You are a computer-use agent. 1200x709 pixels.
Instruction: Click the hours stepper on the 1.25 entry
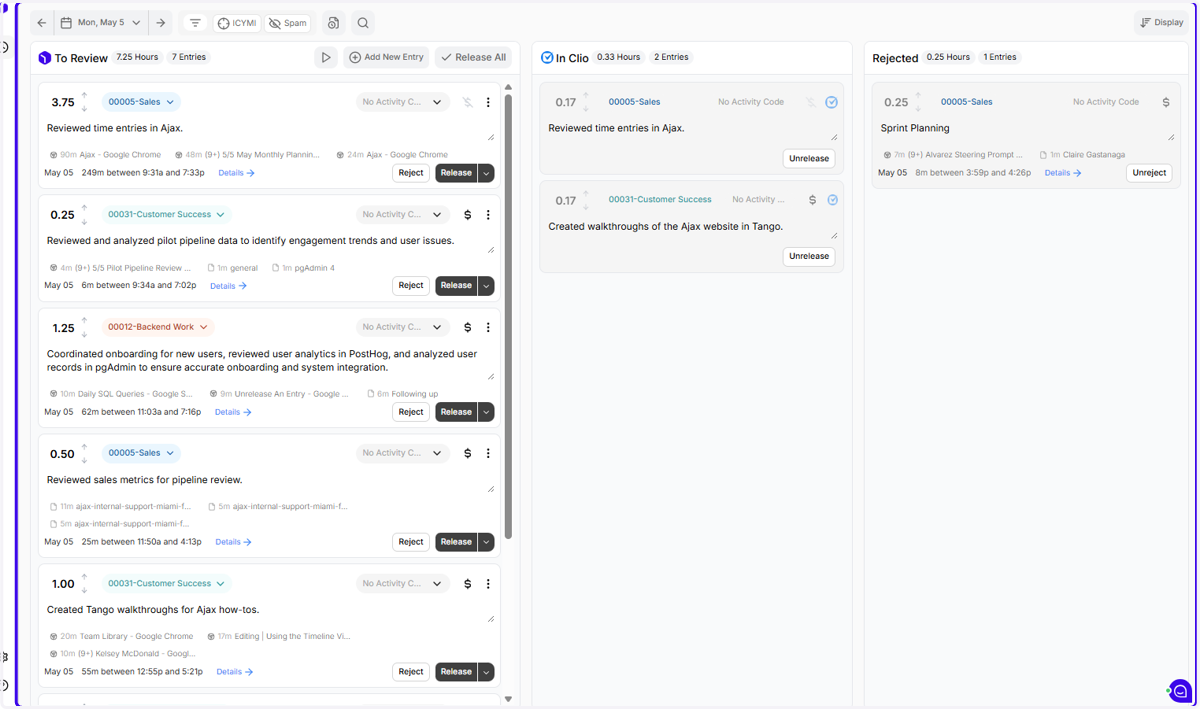point(85,327)
